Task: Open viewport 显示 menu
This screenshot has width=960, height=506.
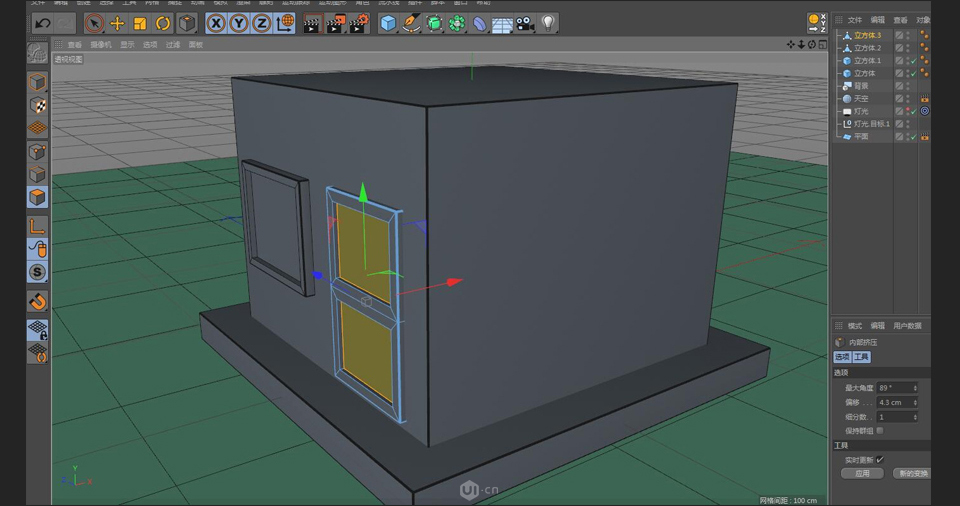Action: 127,45
